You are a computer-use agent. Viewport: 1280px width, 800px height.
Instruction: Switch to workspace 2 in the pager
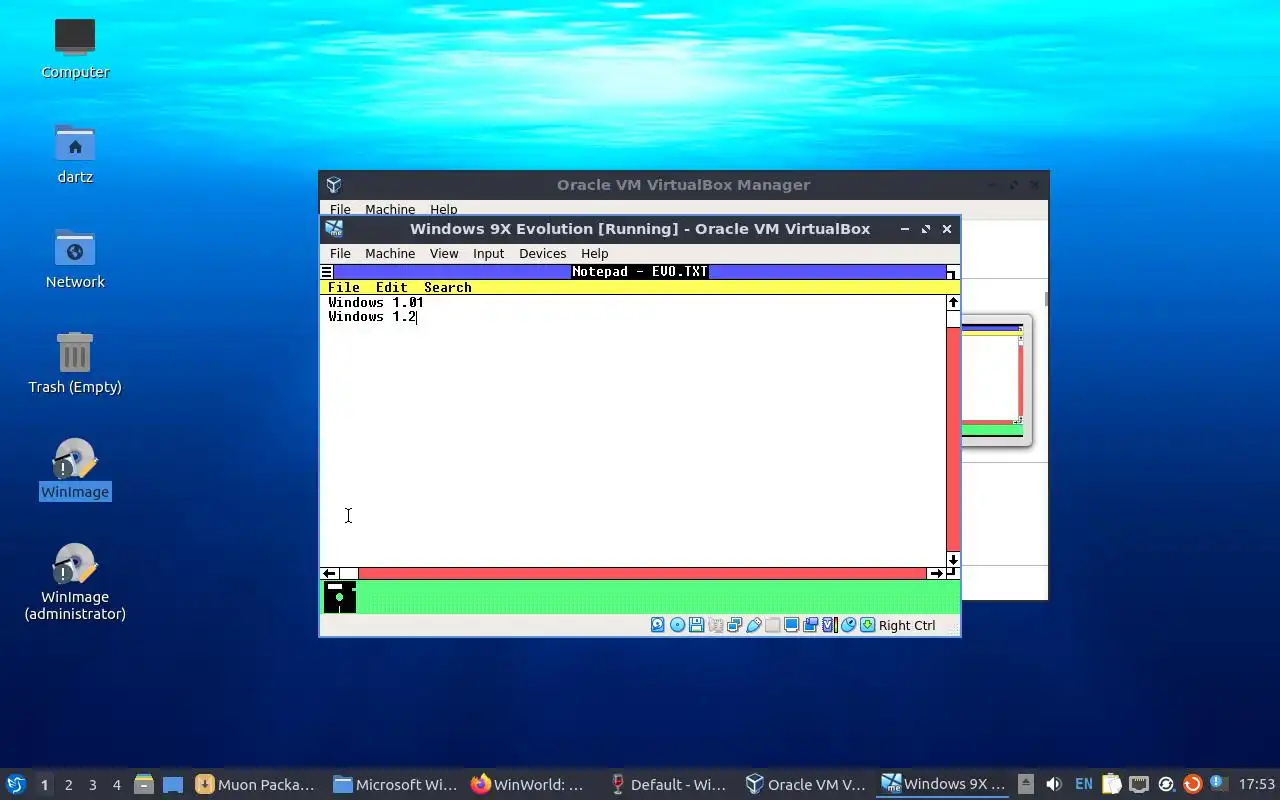tap(68, 785)
